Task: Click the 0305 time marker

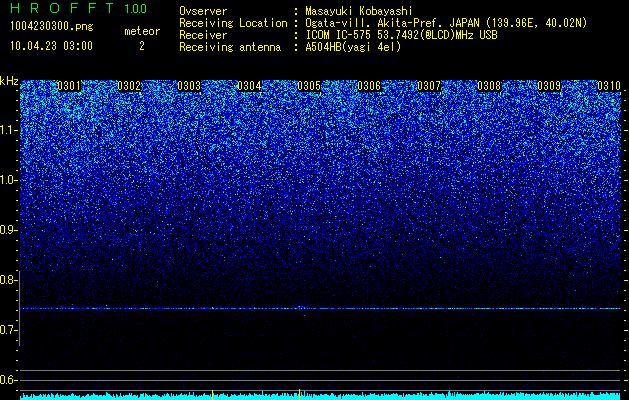Action: 309,86
